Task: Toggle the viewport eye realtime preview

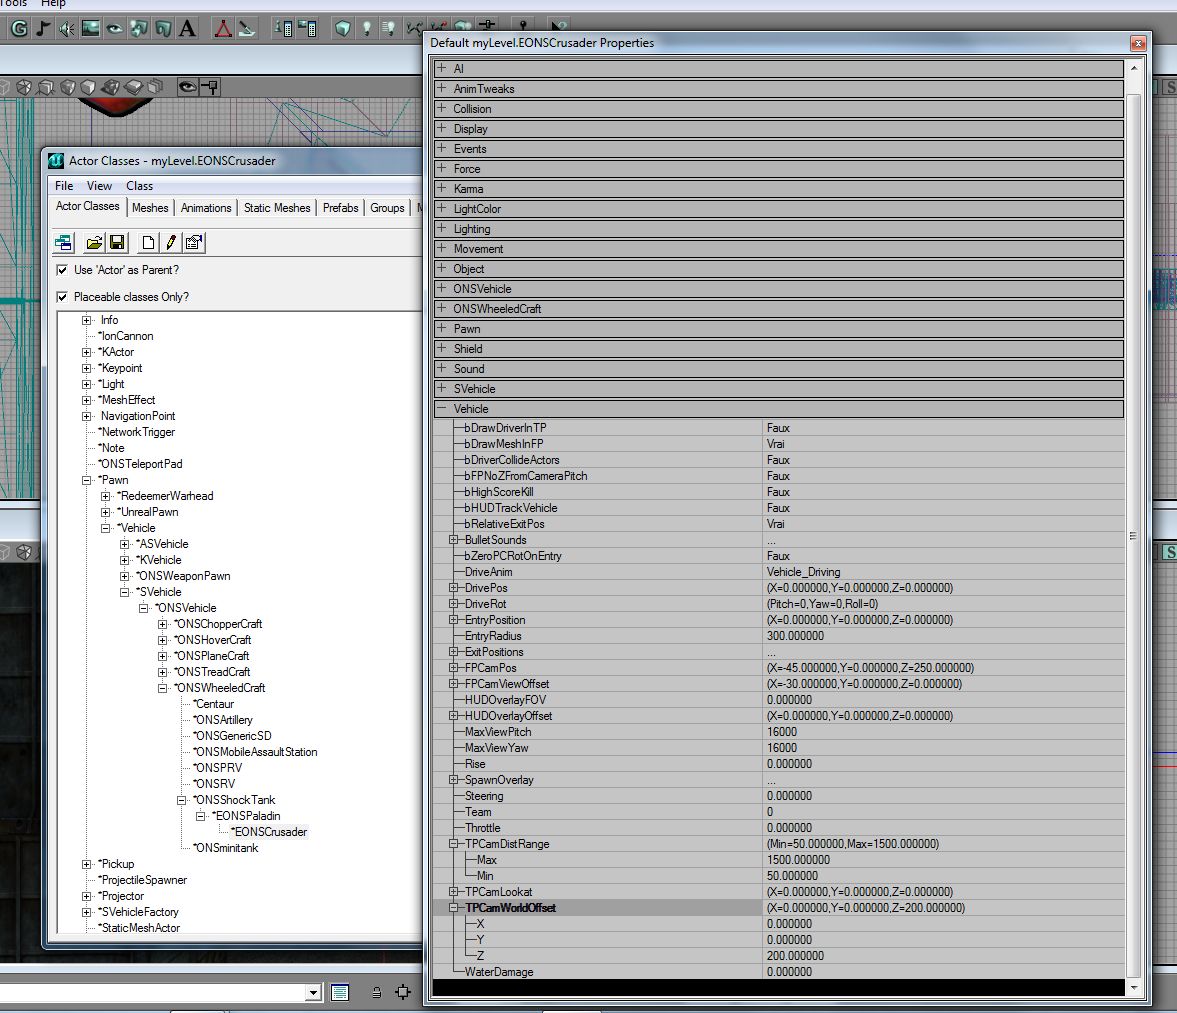Action: 187,87
